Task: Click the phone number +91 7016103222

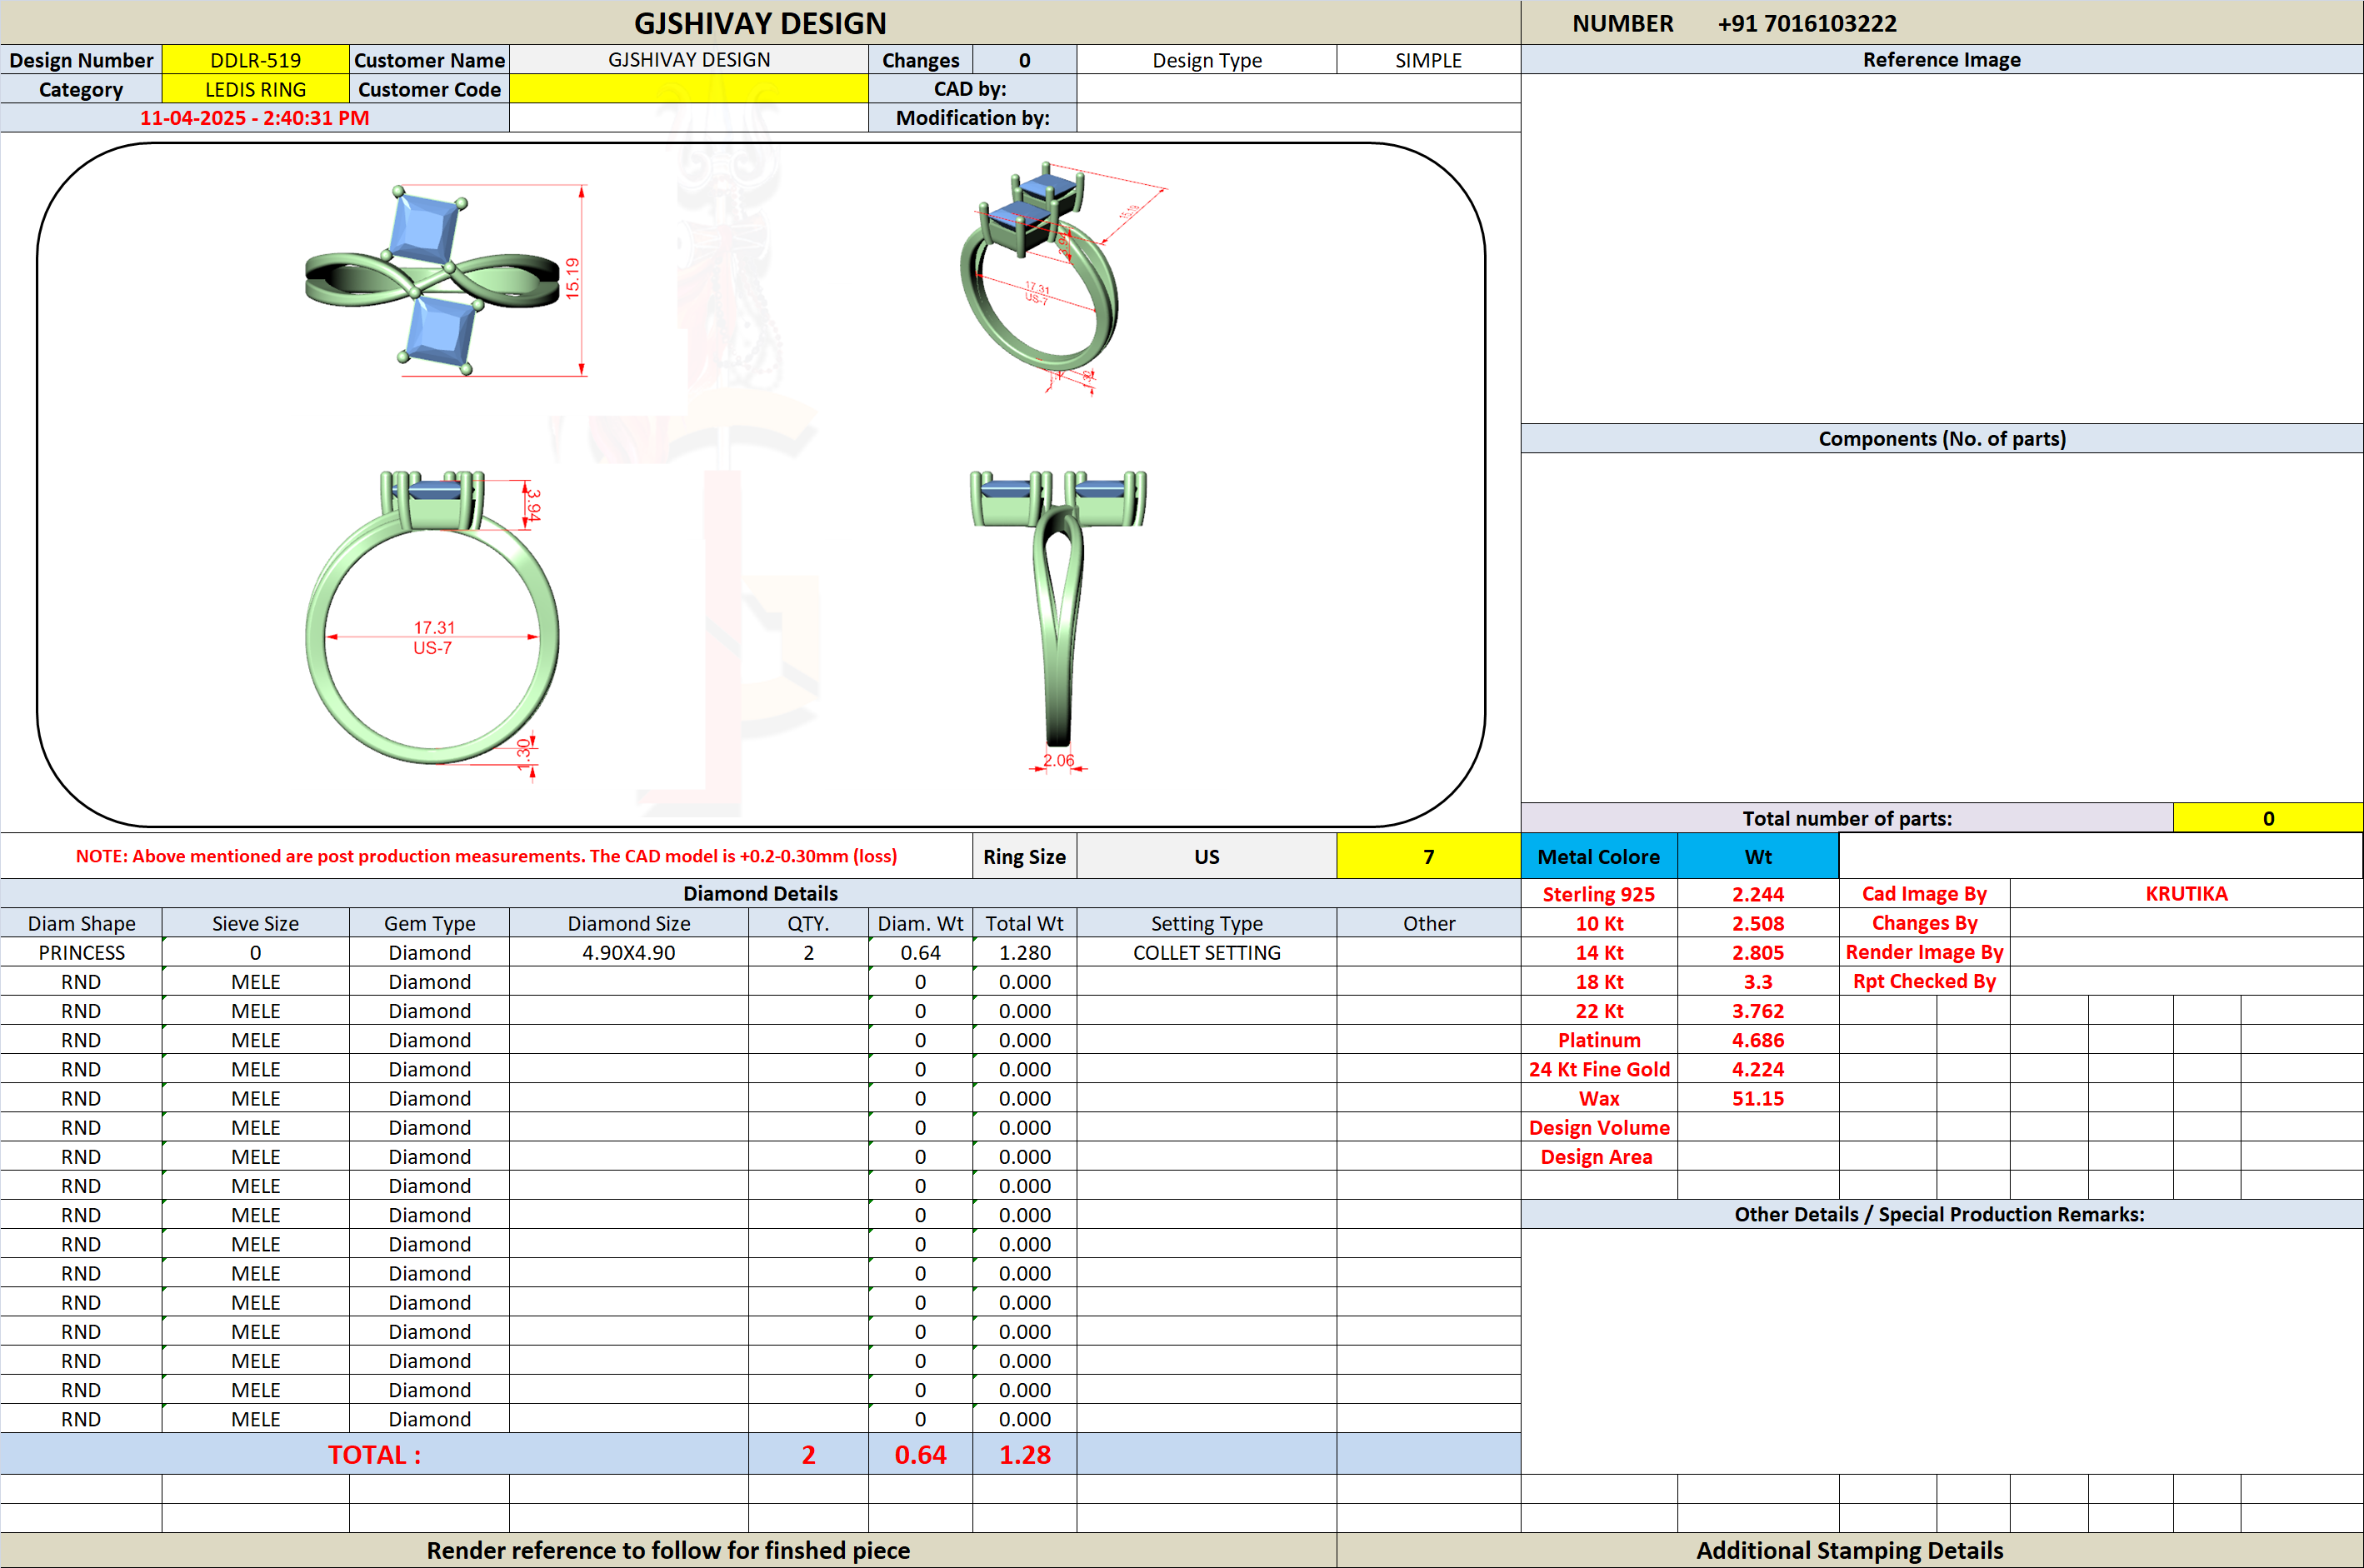Action: (x=1806, y=23)
